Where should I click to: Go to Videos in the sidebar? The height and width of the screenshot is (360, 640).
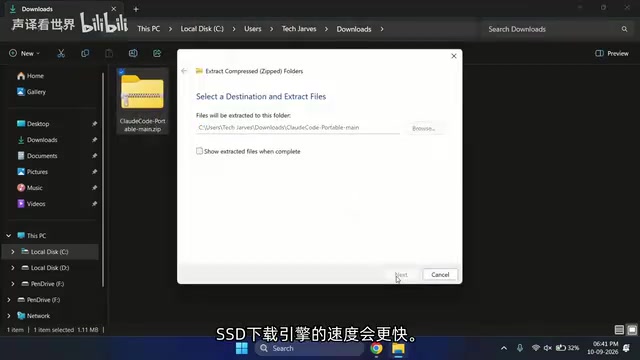point(31,204)
